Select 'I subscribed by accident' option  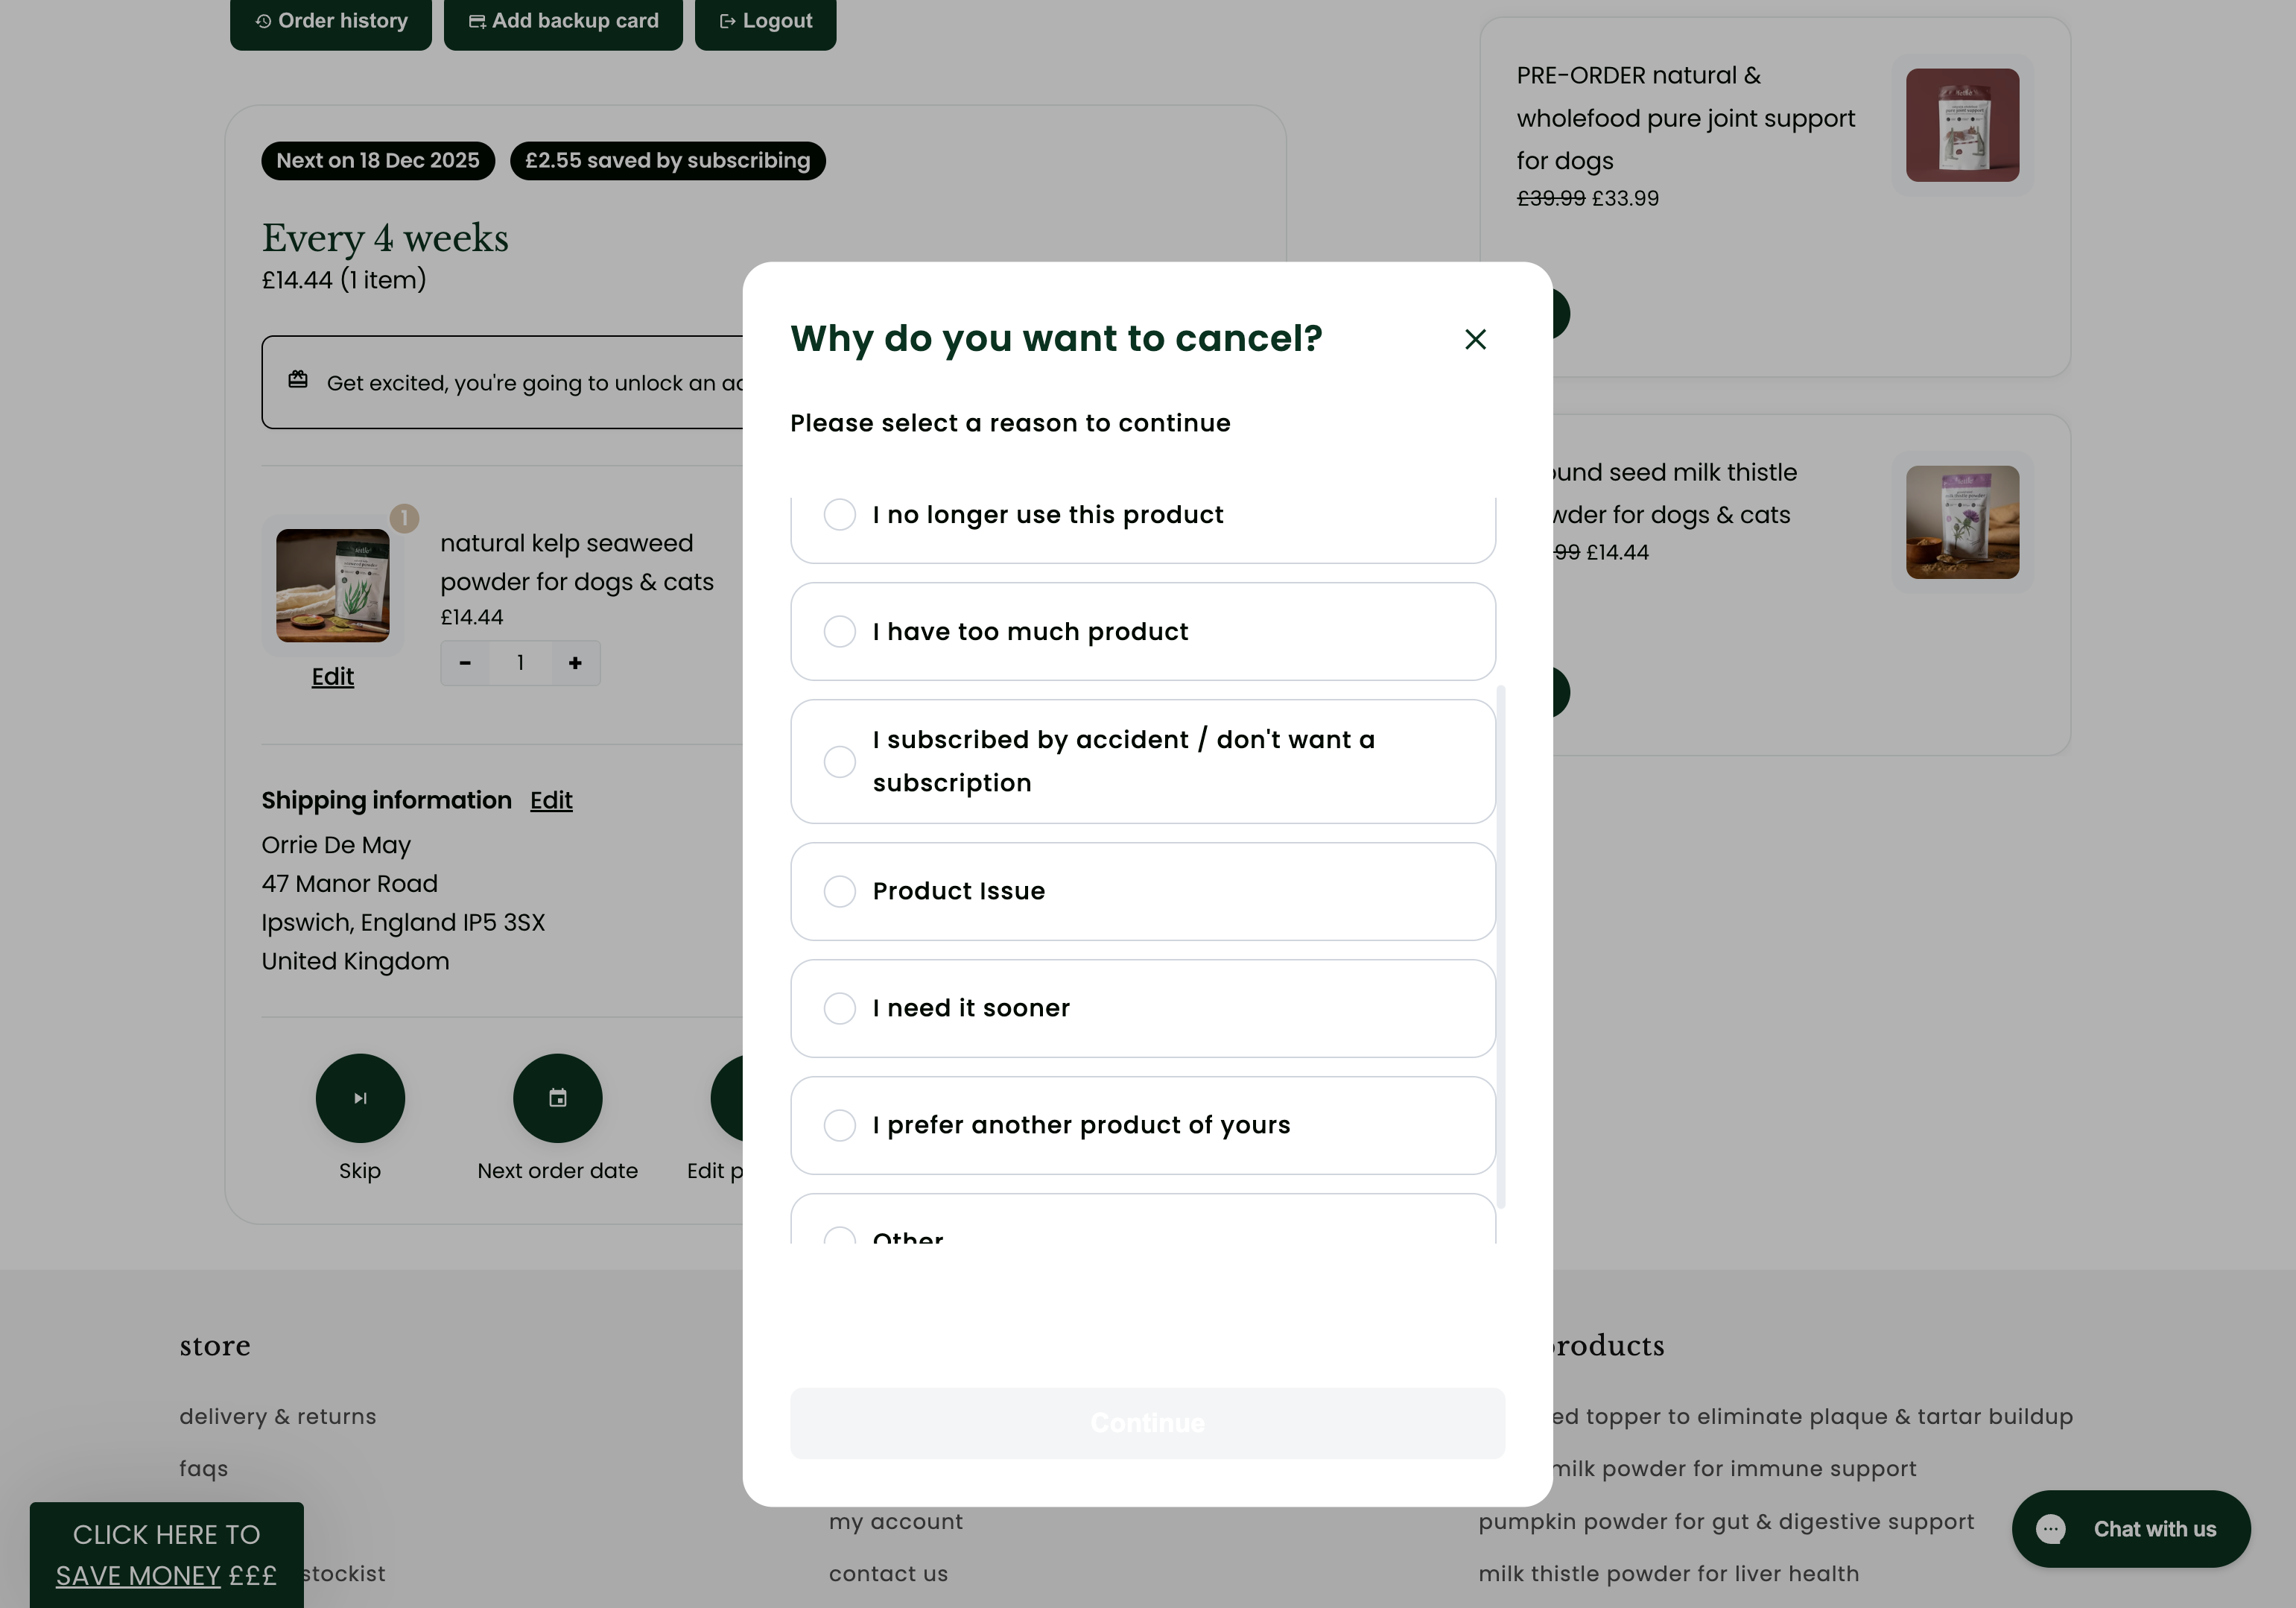coord(1143,761)
